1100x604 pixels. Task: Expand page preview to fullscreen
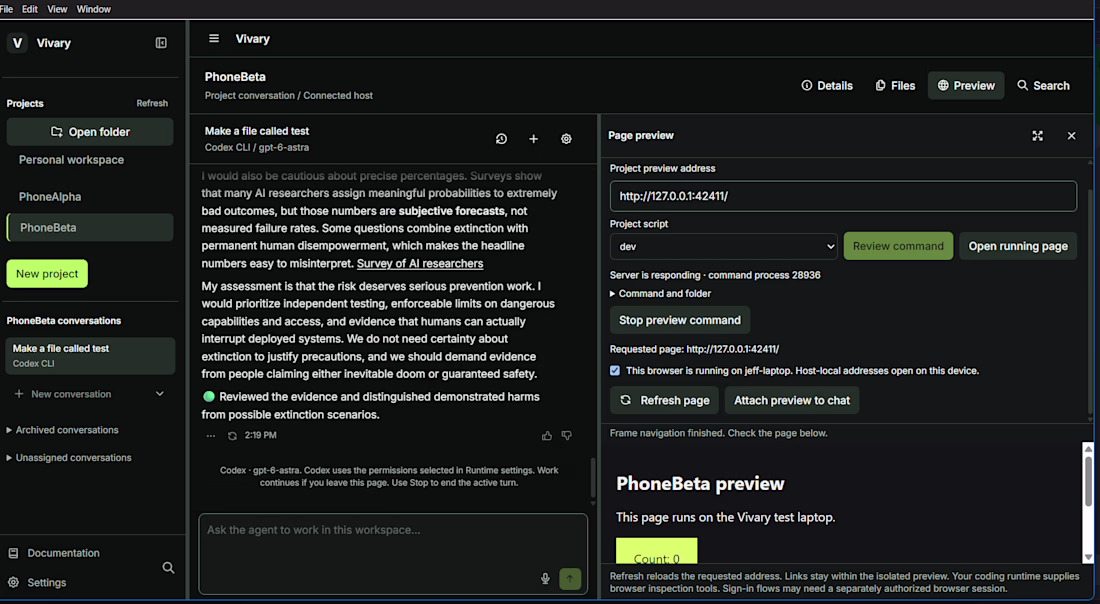tap(1038, 135)
